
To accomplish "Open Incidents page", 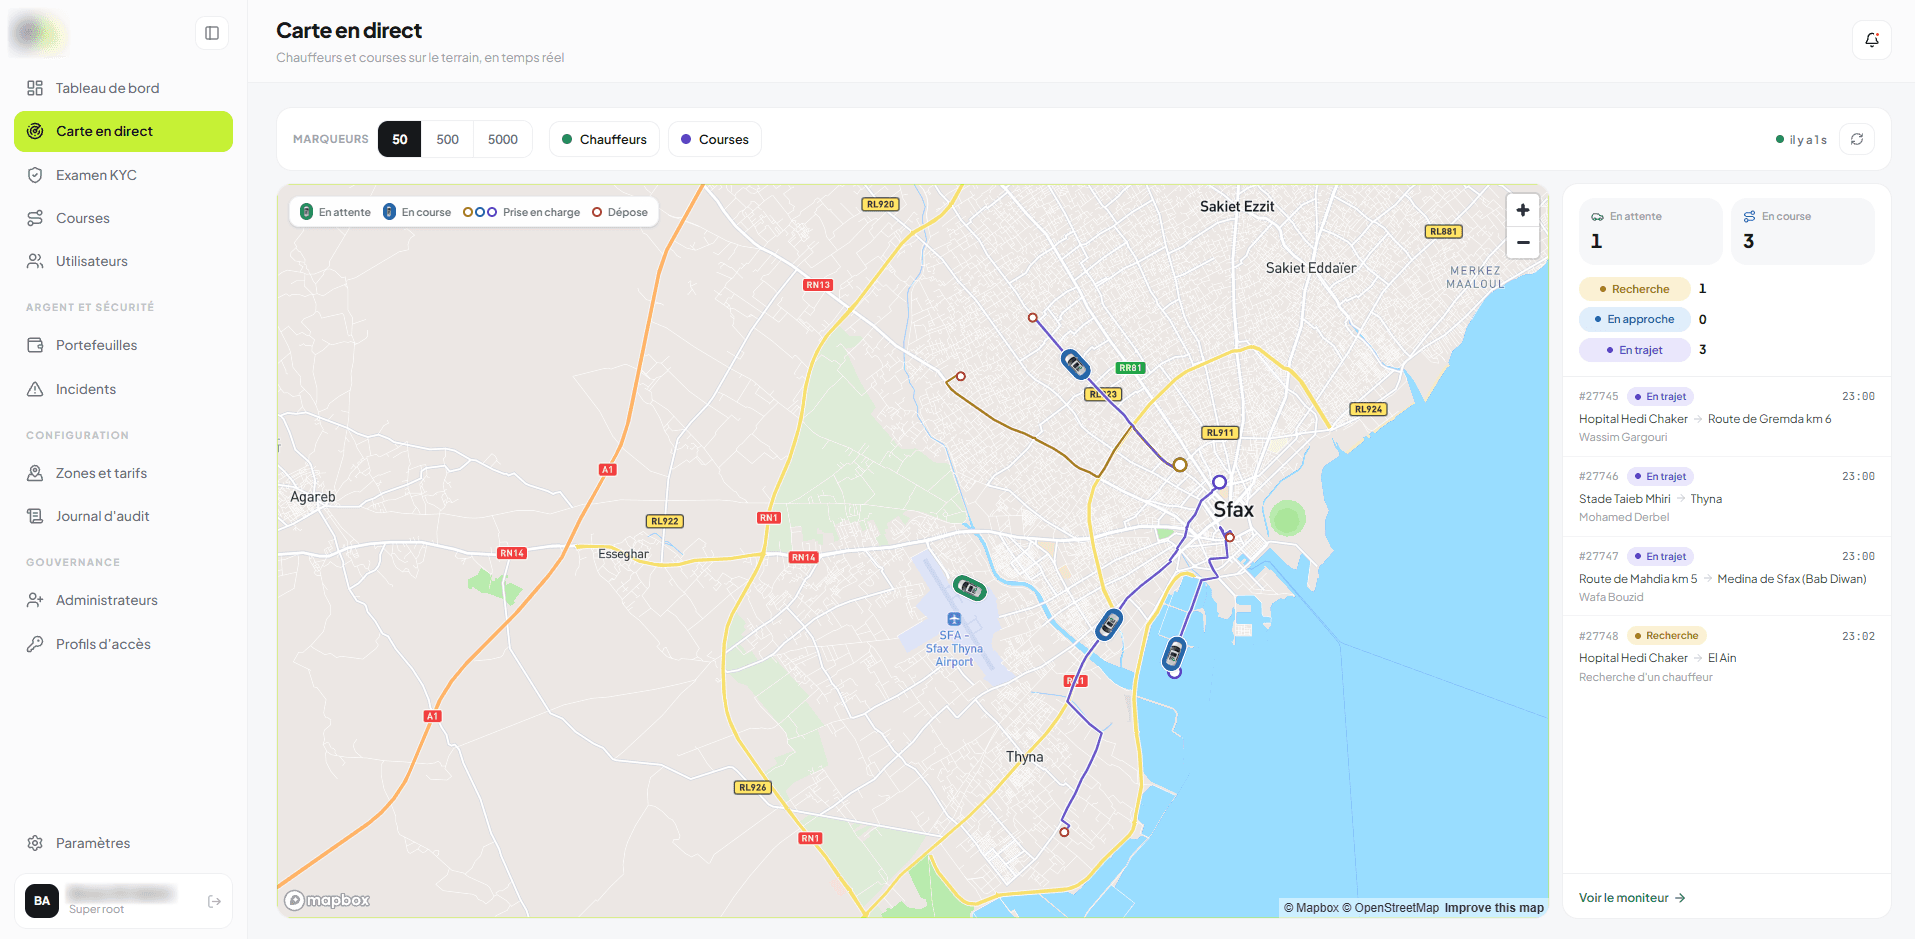I will (123, 389).
